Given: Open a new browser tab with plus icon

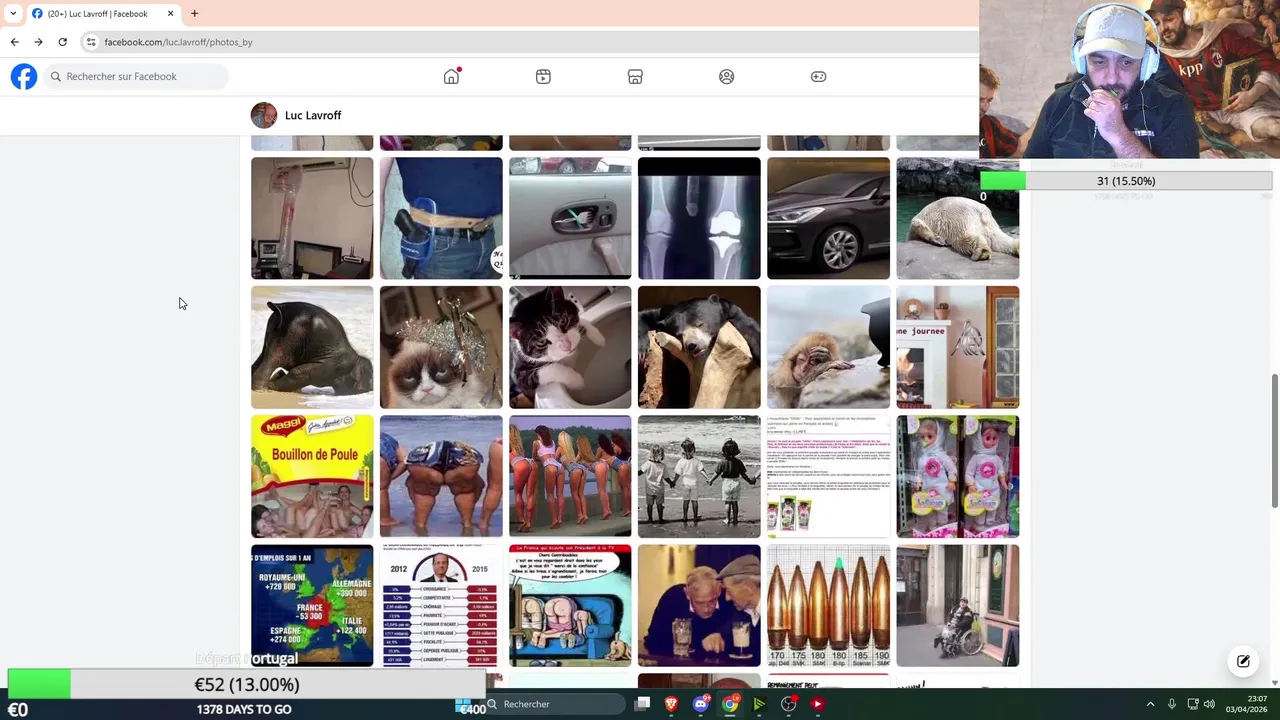Looking at the screenshot, I should point(194,13).
